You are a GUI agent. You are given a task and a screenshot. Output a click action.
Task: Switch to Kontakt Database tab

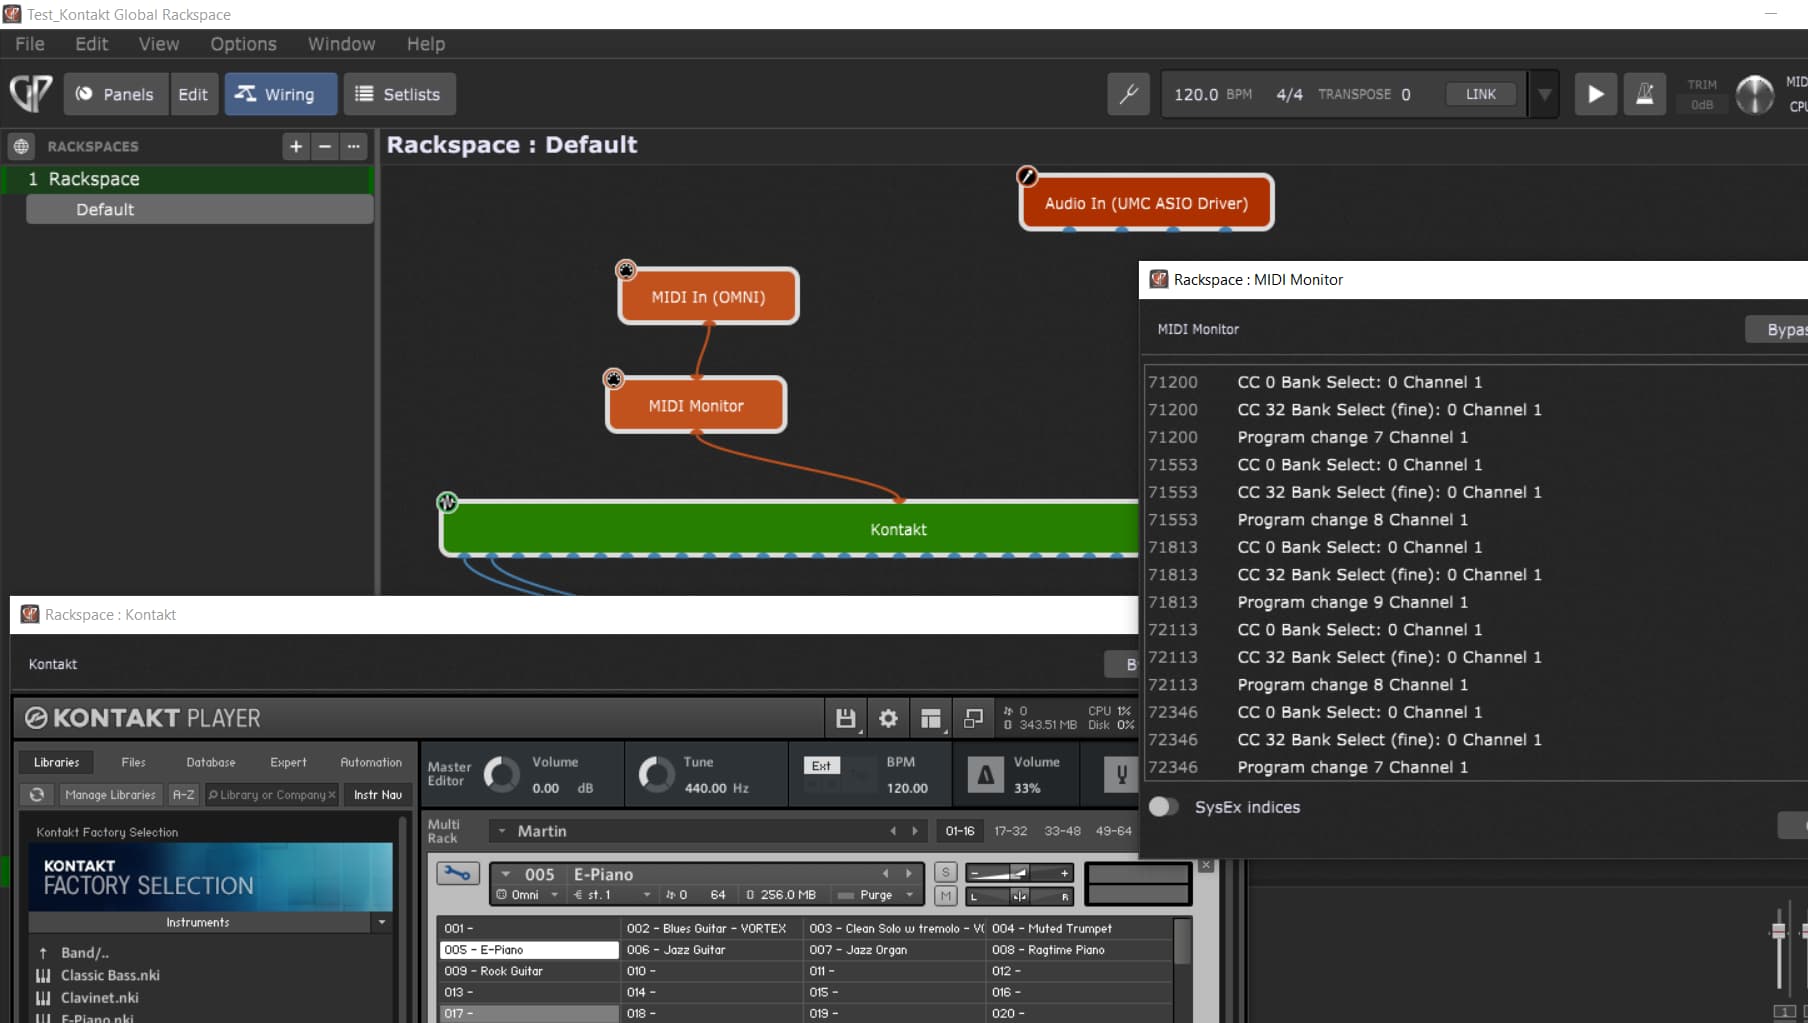[210, 762]
